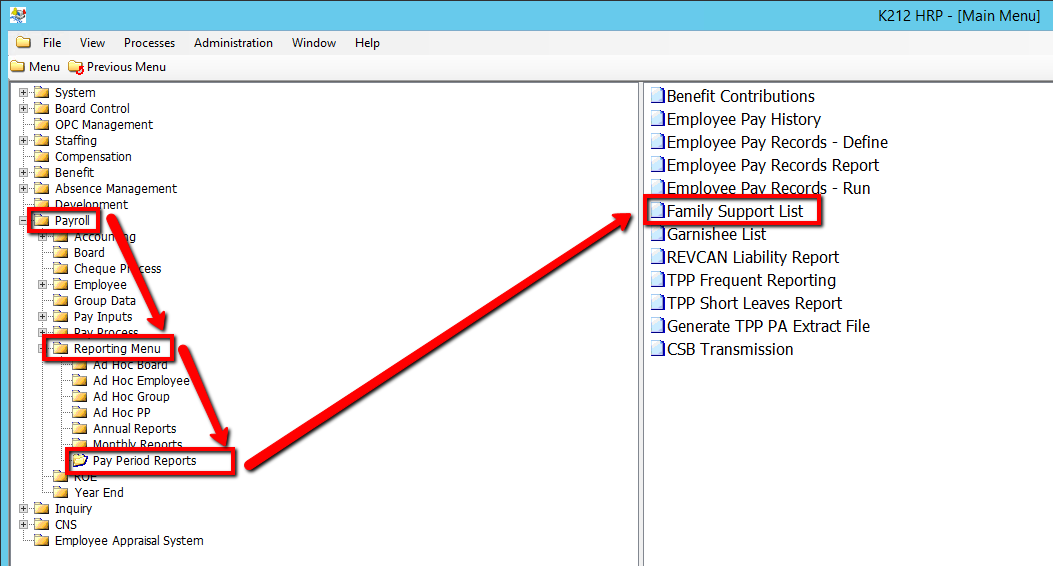The height and width of the screenshot is (566, 1053).
Task: Click the document icon beside Benefit Contributions
Action: click(x=657, y=96)
